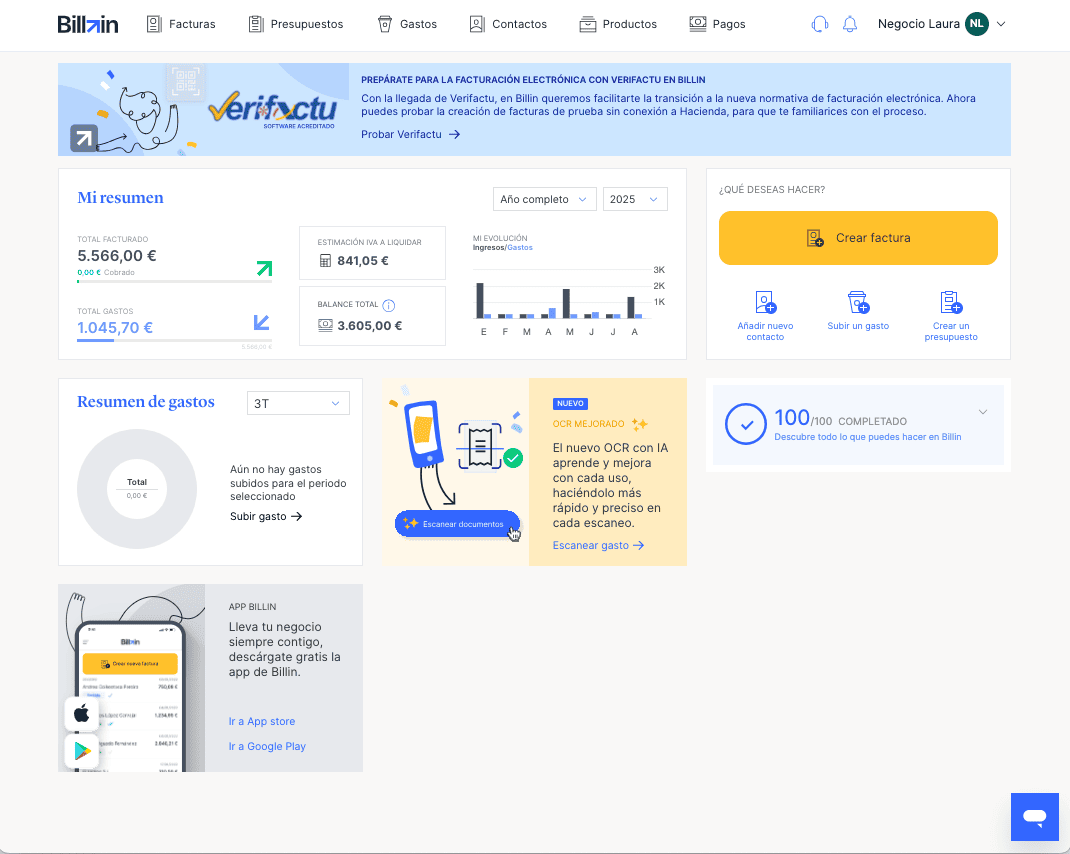1070x854 pixels.
Task: Click the Crear factura button
Action: coord(858,238)
